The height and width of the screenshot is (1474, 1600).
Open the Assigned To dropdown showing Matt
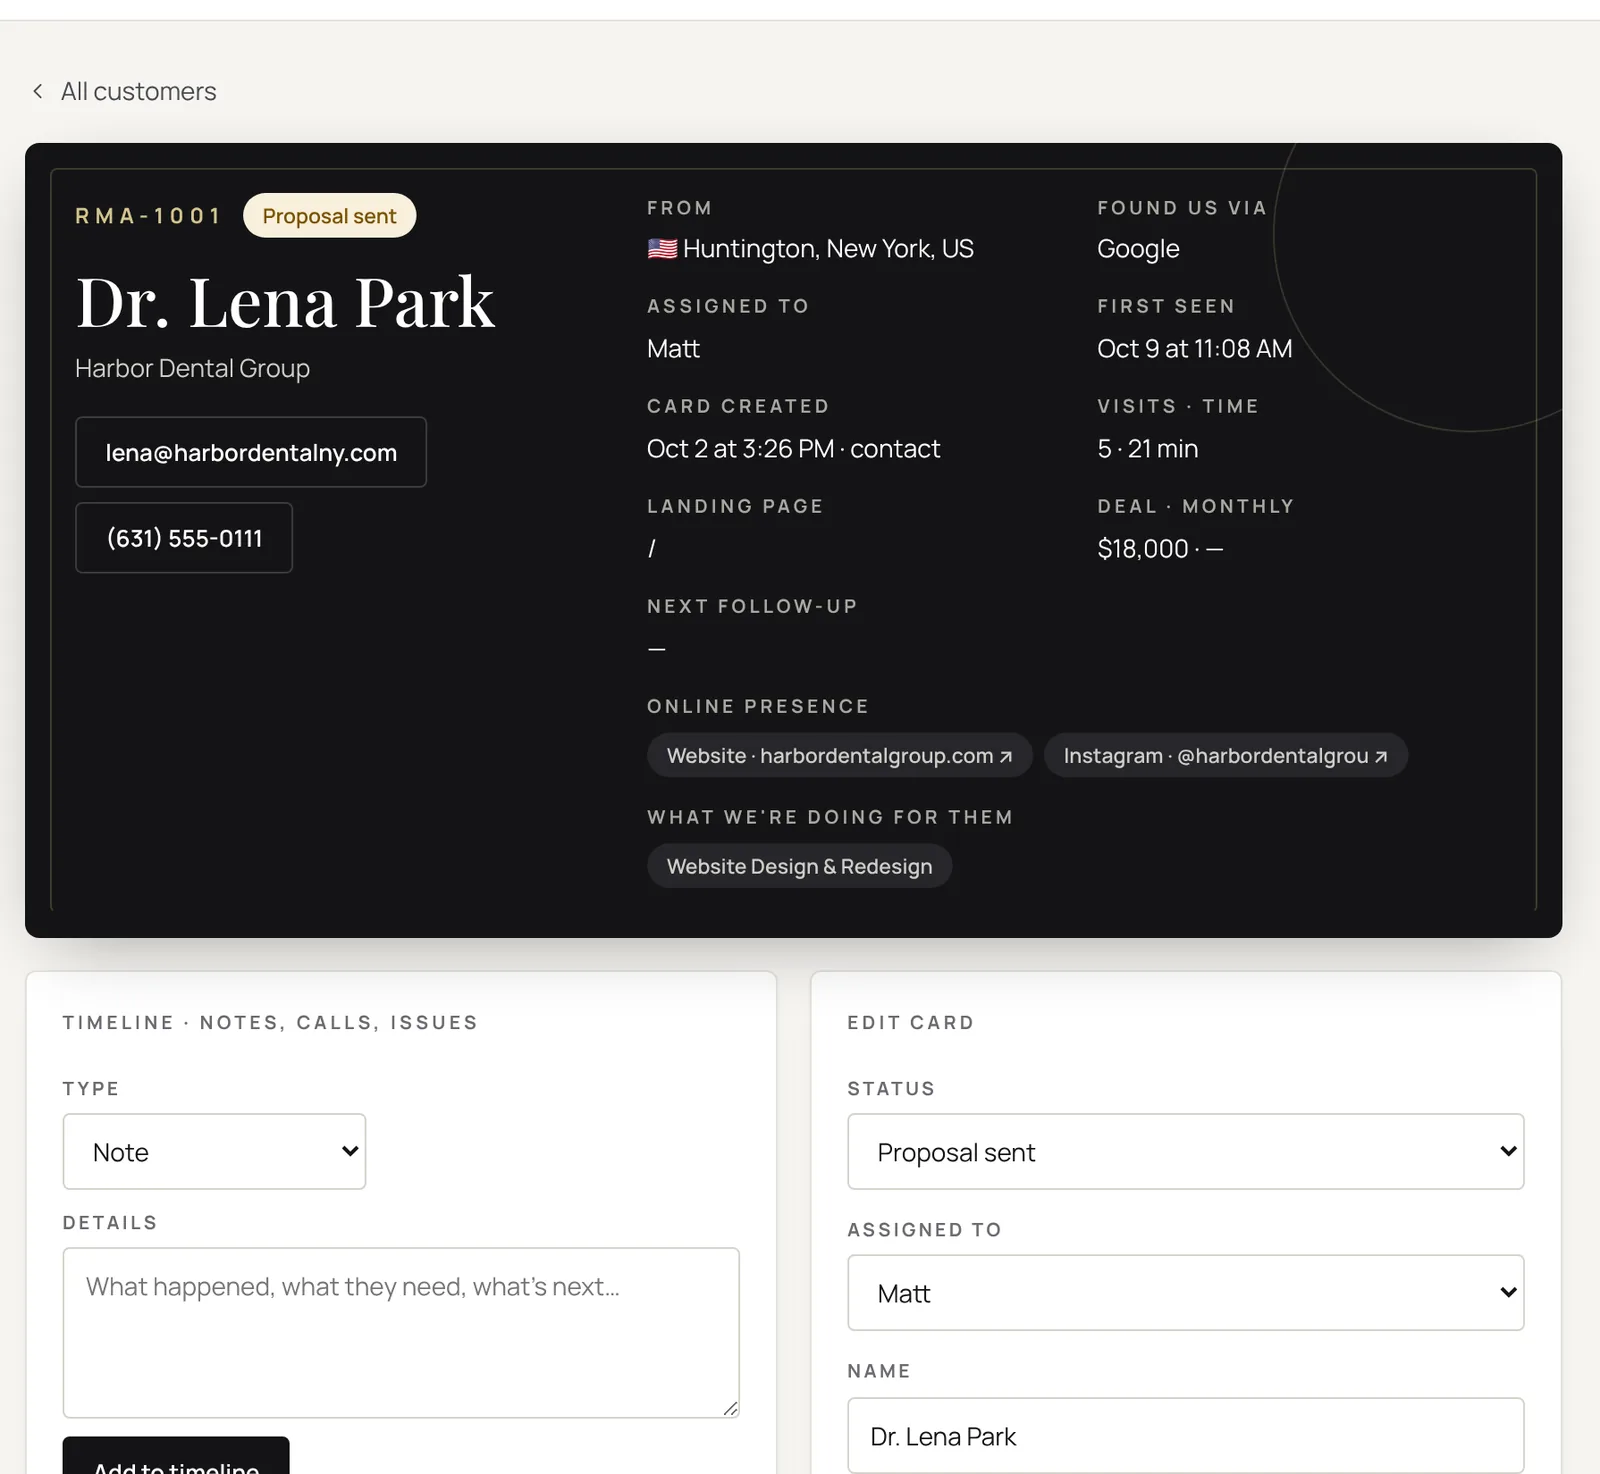click(x=1185, y=1292)
